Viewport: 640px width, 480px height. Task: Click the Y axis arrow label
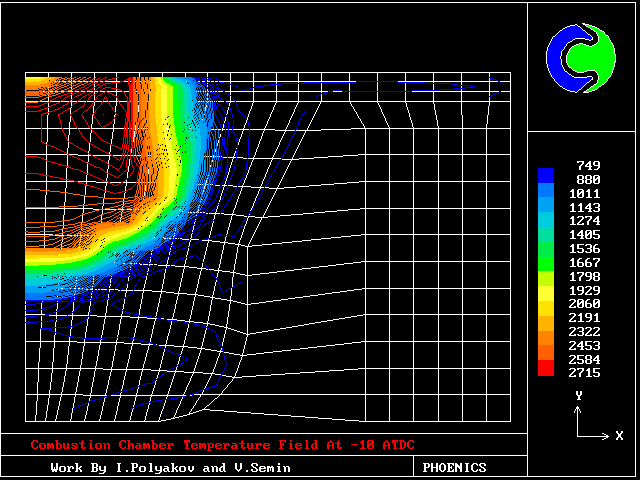tap(578, 396)
